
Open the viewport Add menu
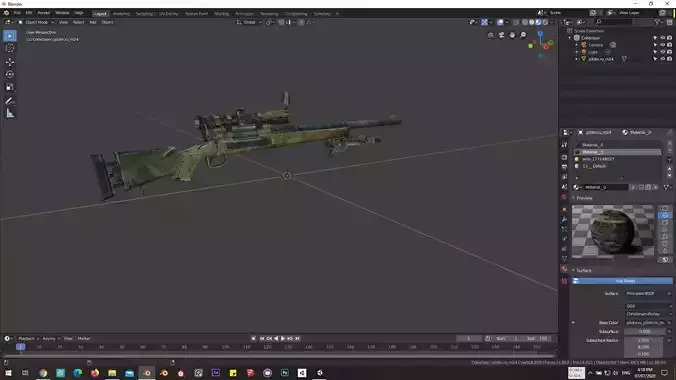(93, 22)
